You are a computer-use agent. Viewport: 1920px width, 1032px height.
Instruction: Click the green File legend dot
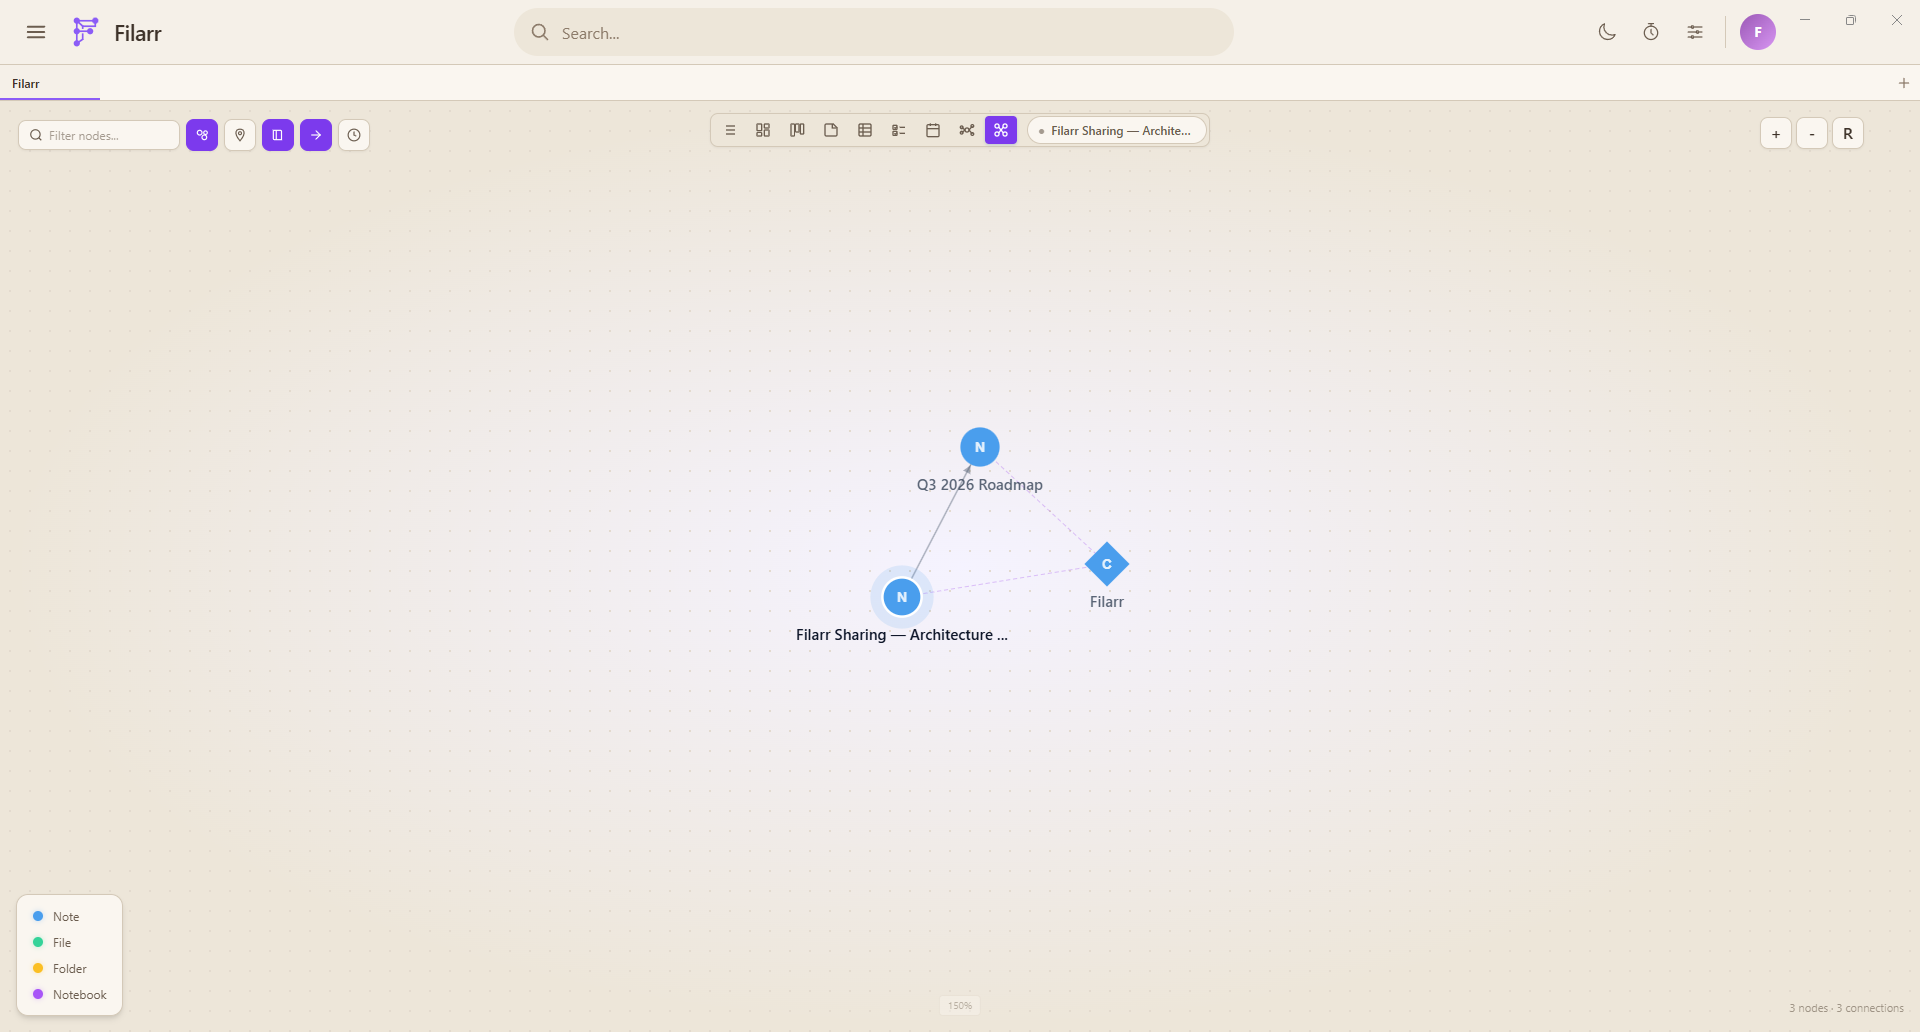(x=38, y=942)
